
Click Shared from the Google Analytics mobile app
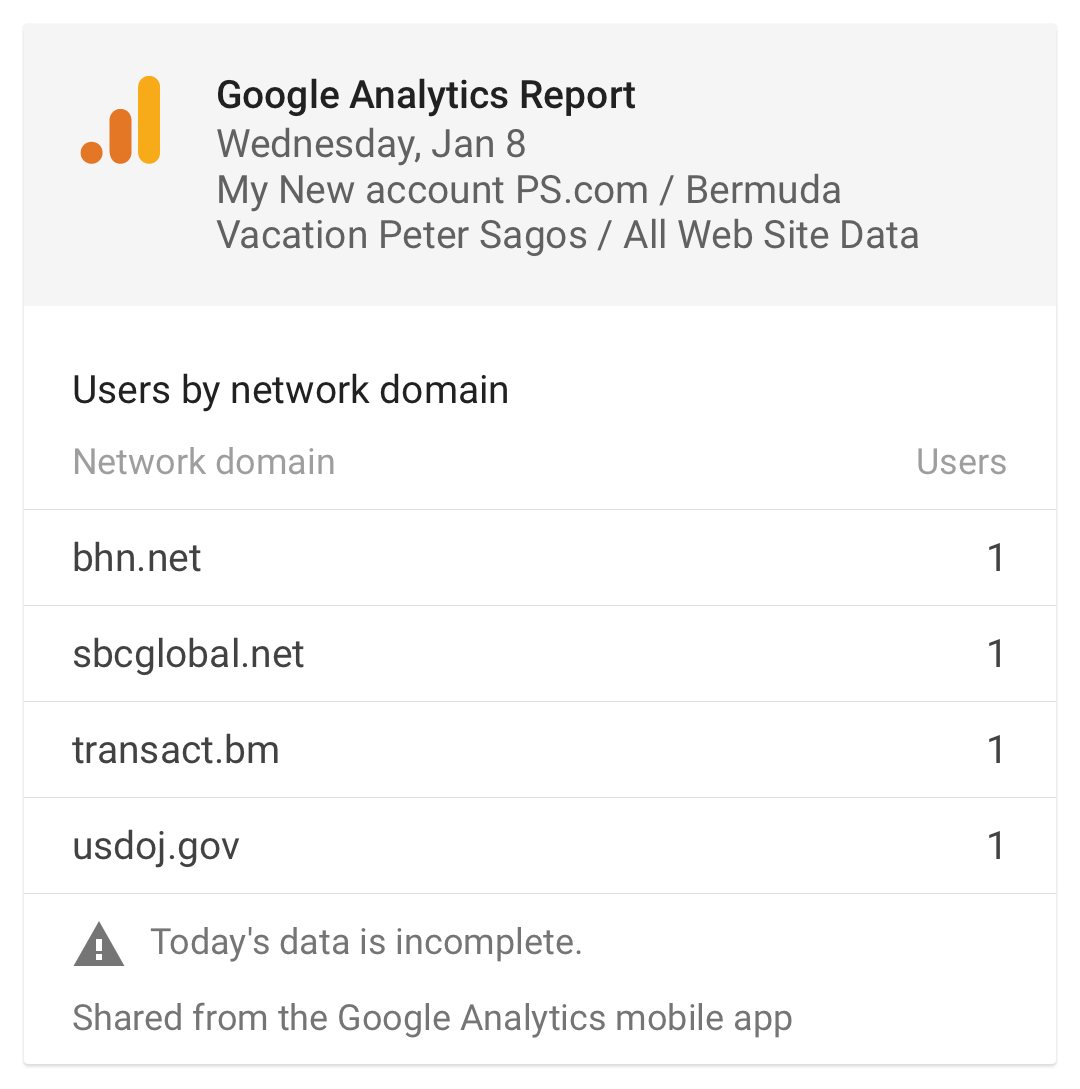[432, 1019]
